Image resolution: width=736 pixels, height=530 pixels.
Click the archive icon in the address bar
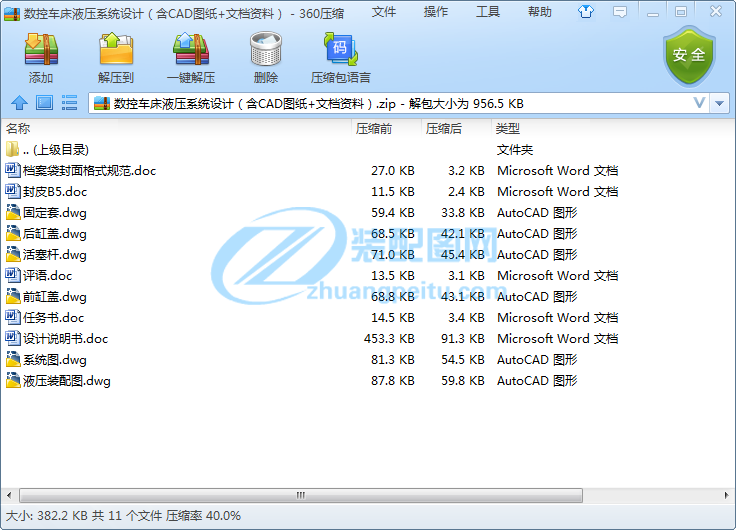click(x=102, y=103)
